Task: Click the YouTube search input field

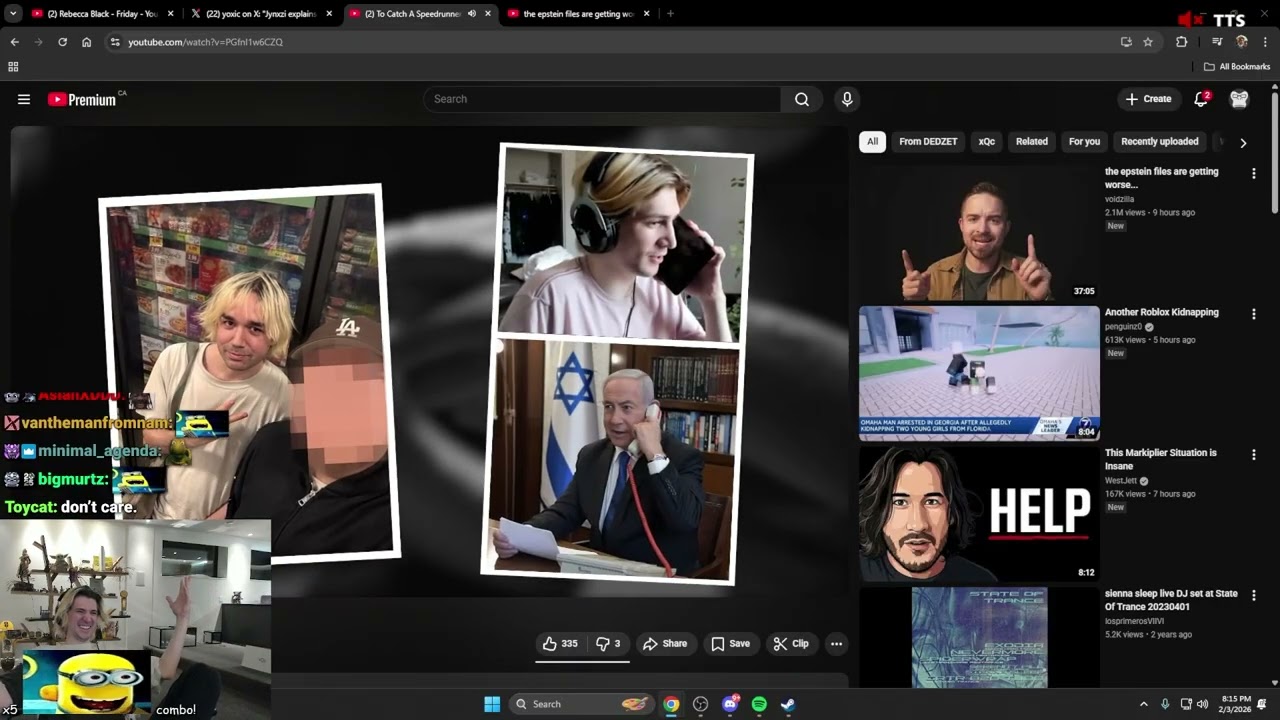Action: 602,99
